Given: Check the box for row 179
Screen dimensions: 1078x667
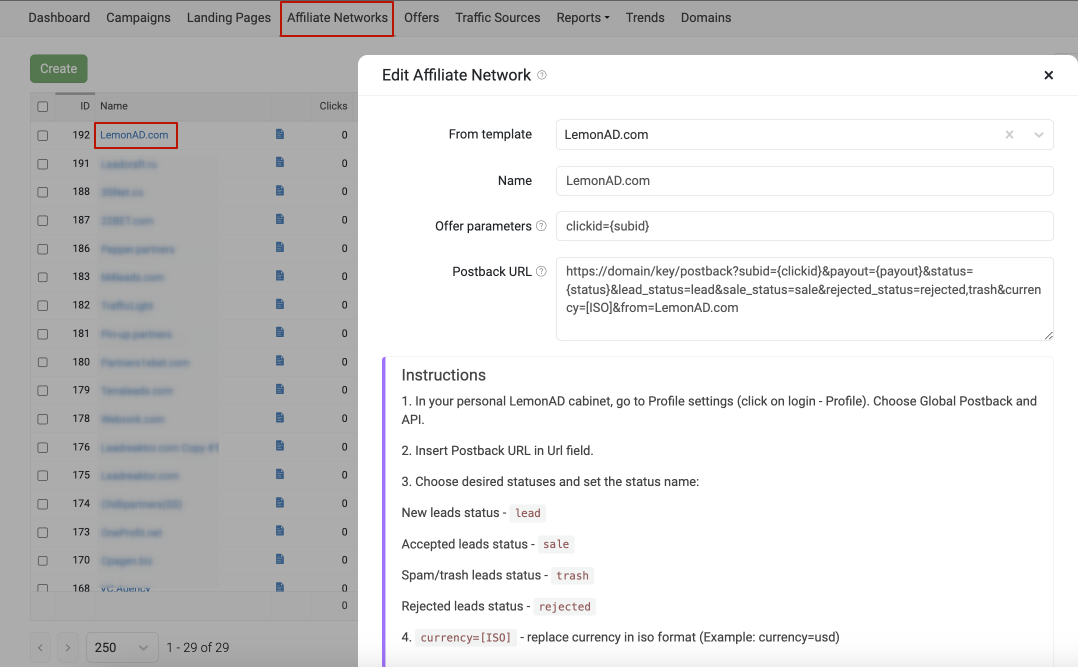Looking at the screenshot, I should click(x=43, y=391).
